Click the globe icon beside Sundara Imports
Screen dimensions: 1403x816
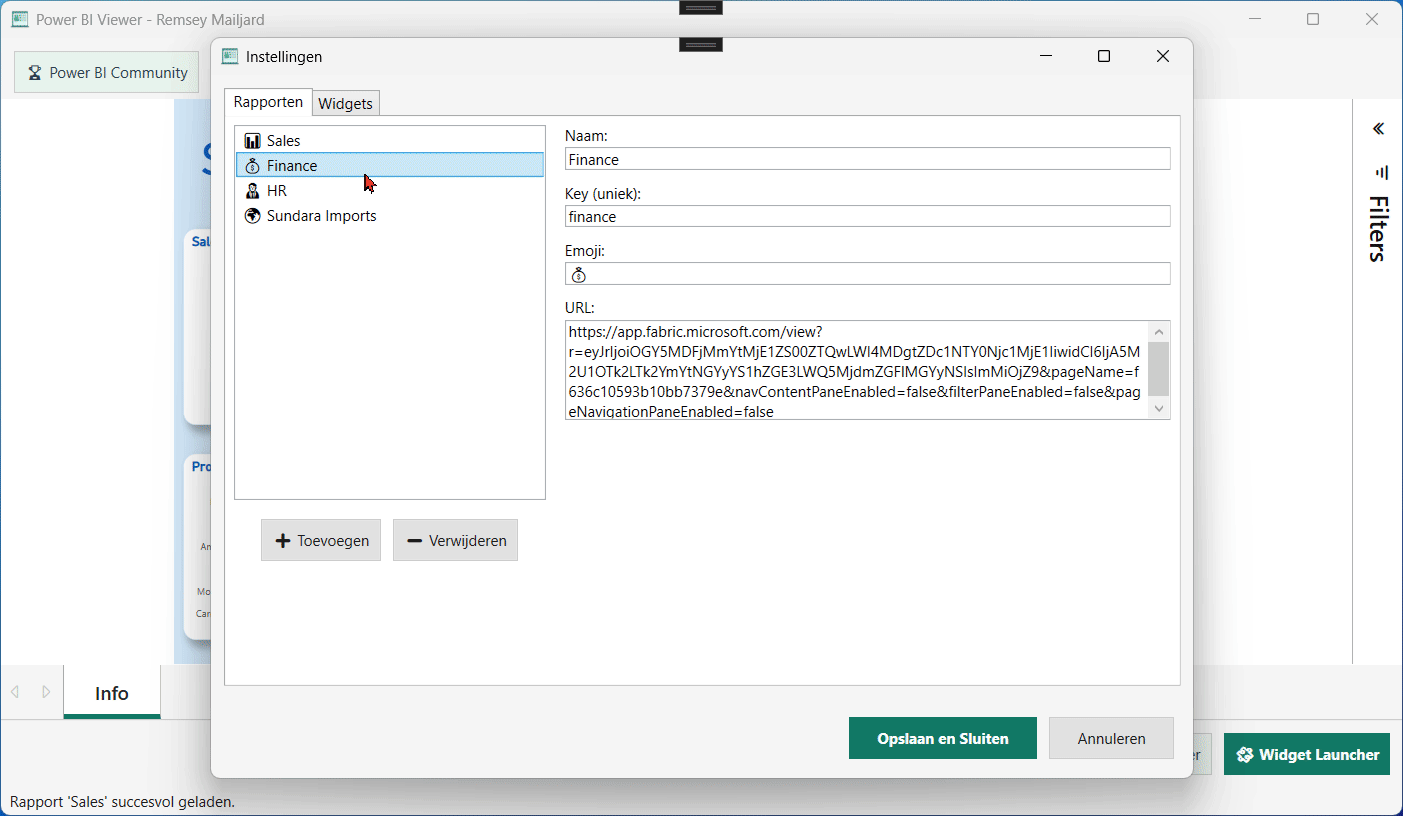[x=252, y=216]
